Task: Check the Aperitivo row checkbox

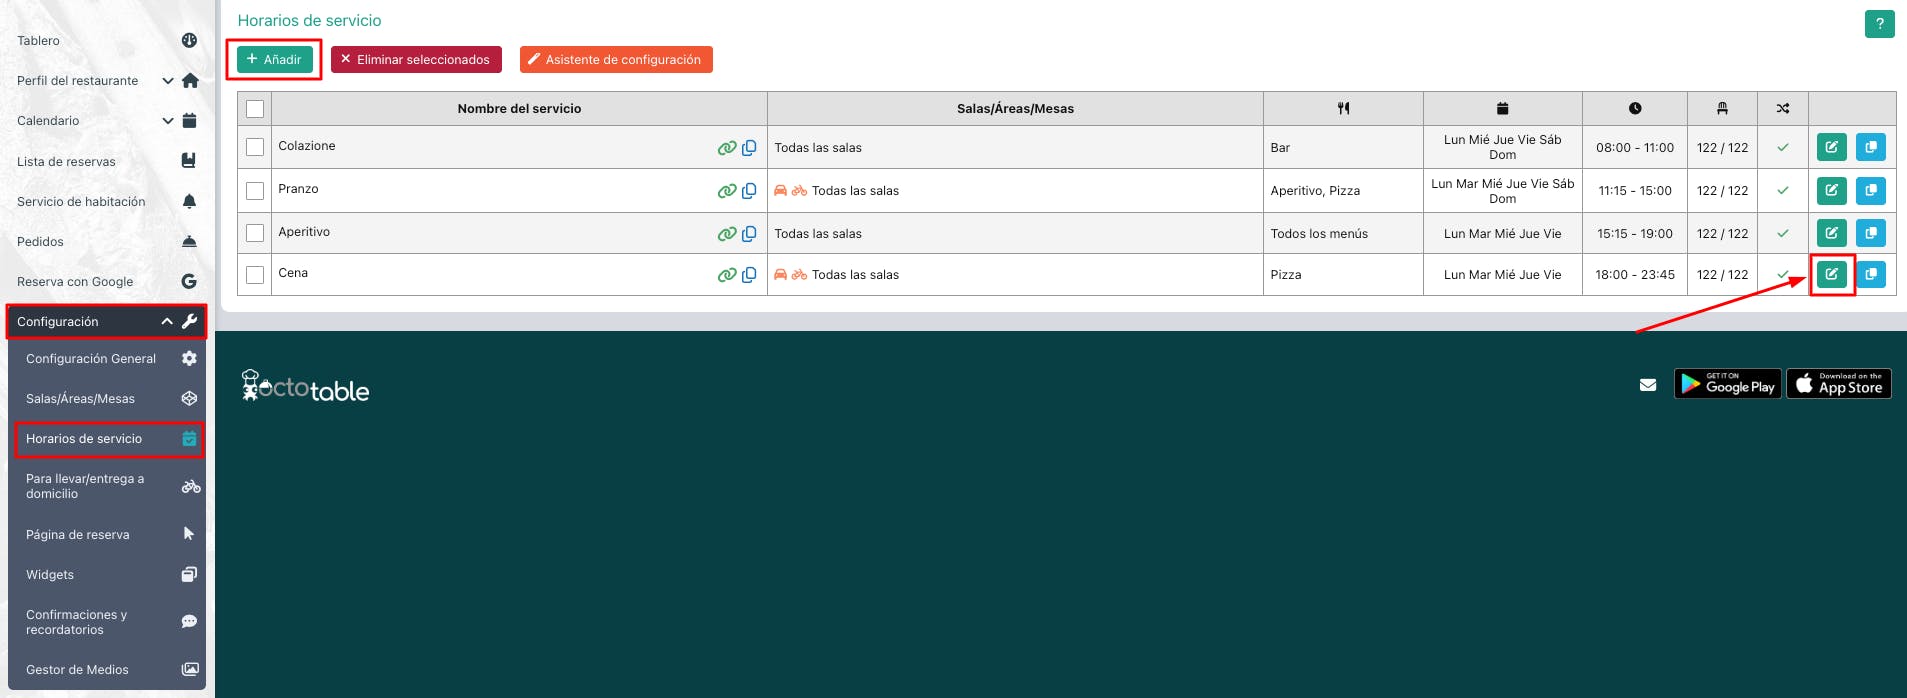Action: click(255, 233)
